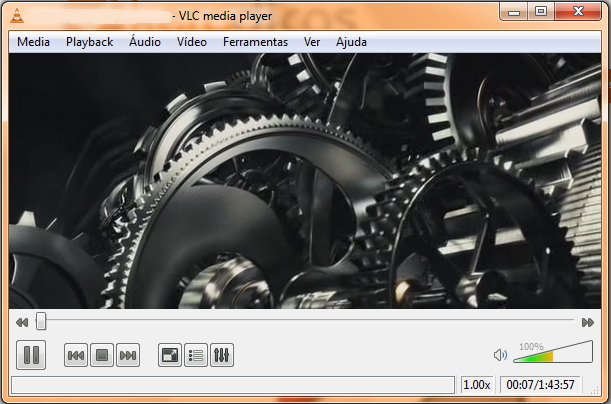Pause playback with the pause button

[31, 355]
